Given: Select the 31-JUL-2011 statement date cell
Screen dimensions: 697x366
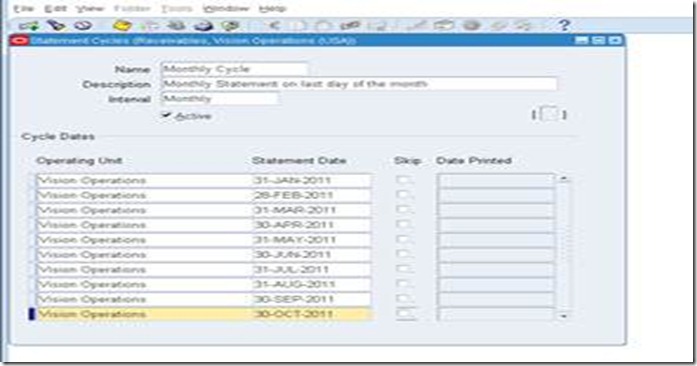Looking at the screenshot, I should [x=311, y=269].
